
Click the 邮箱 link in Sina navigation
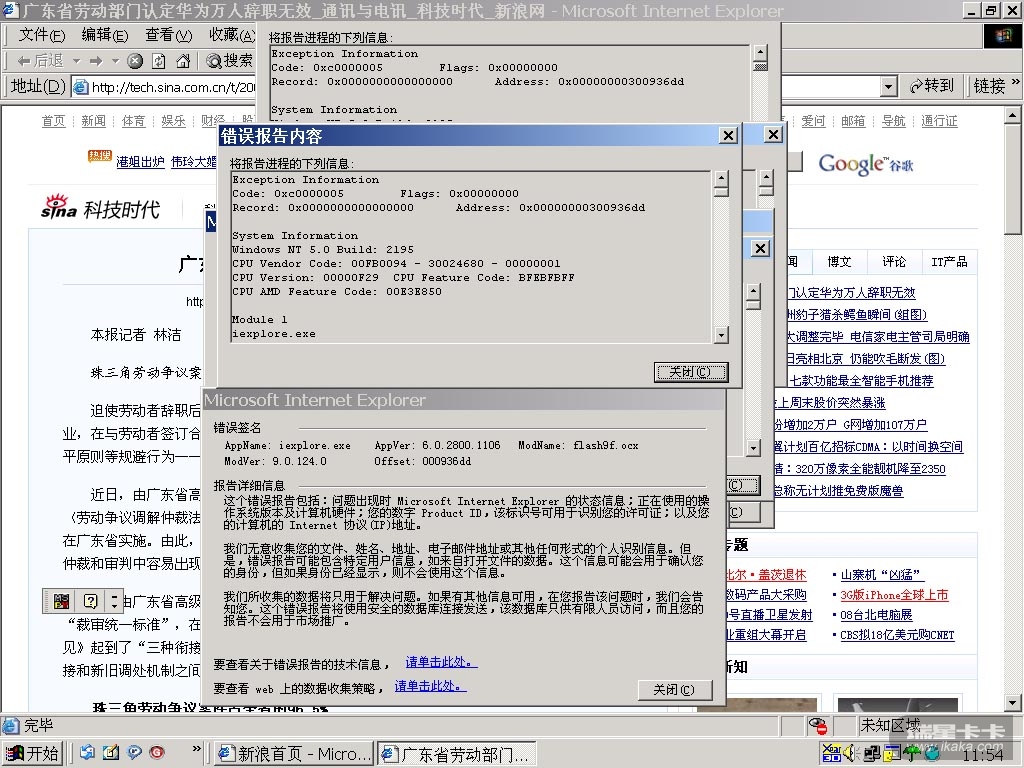pos(853,121)
